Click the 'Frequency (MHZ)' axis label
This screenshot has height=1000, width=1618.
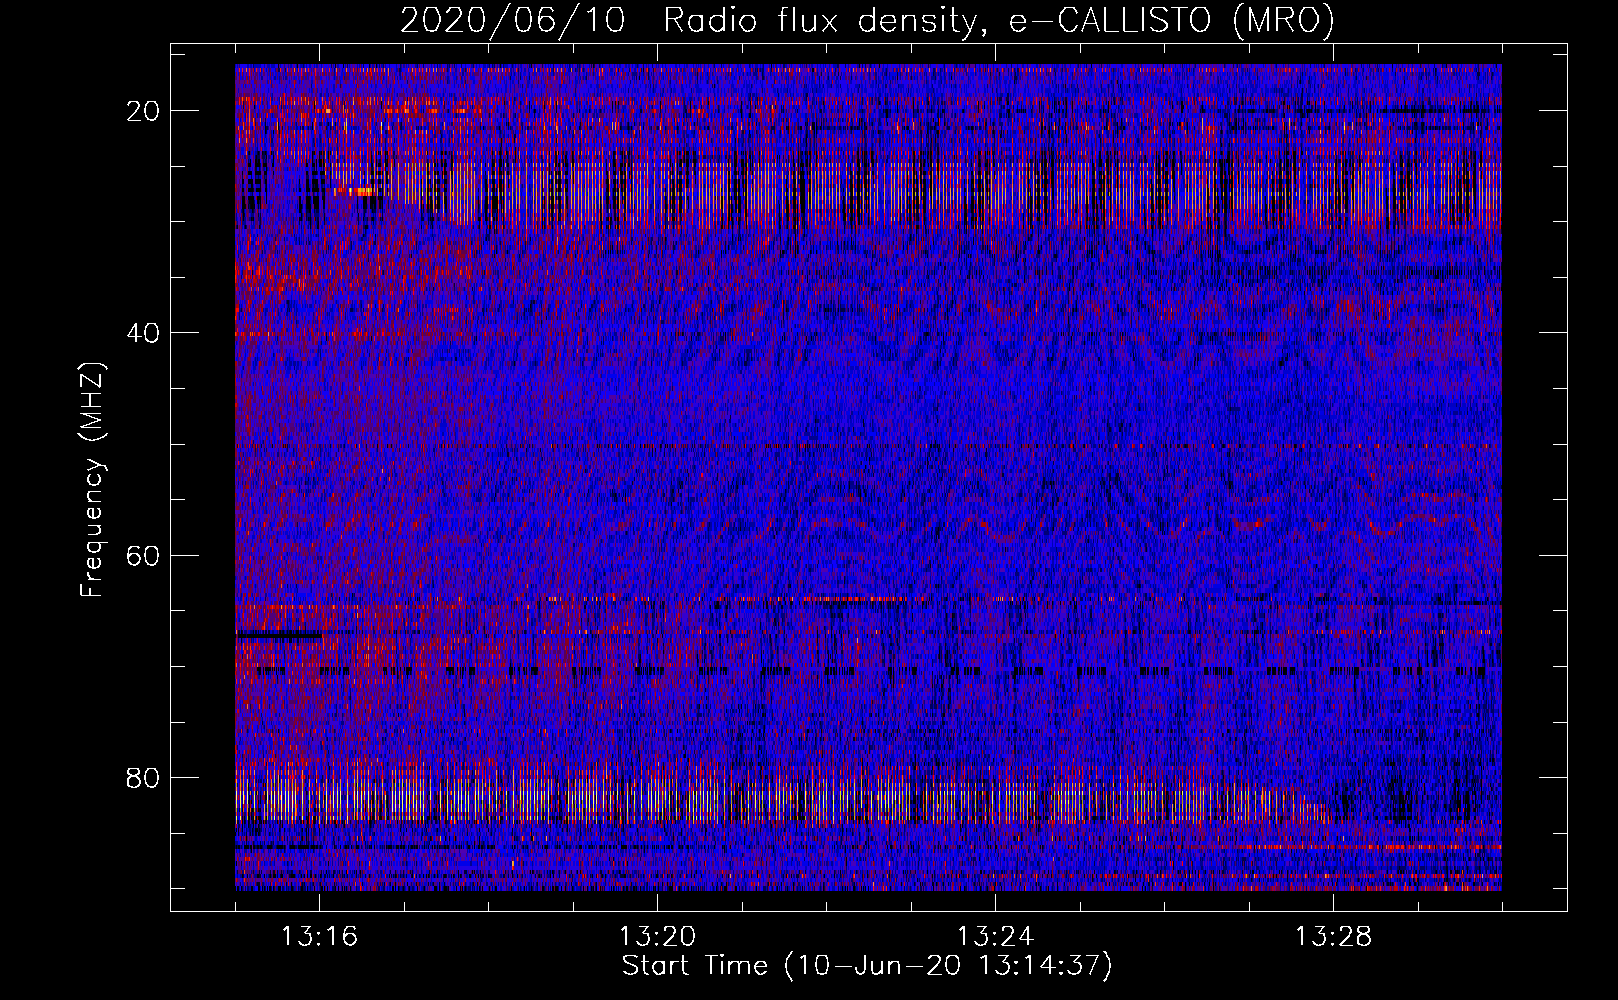click(92, 480)
